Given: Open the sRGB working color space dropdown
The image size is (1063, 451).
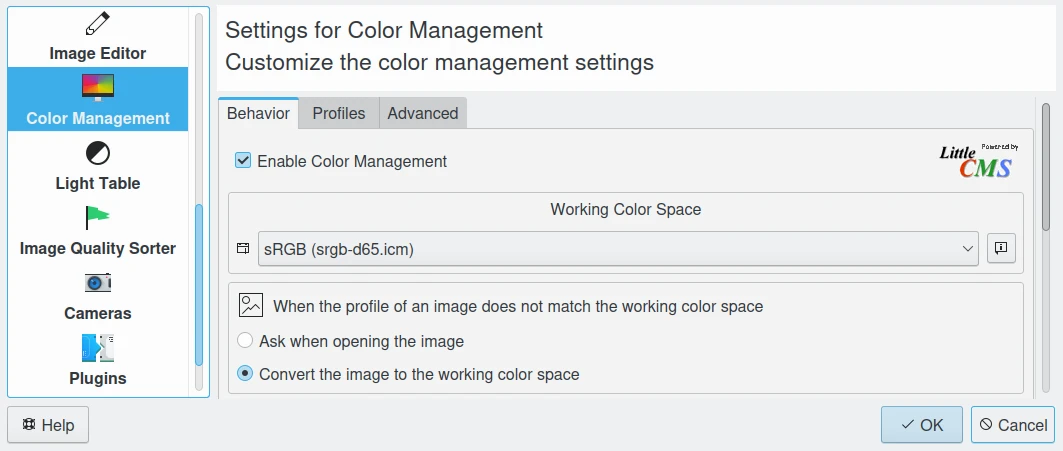Looking at the screenshot, I should pyautogui.click(x=617, y=249).
